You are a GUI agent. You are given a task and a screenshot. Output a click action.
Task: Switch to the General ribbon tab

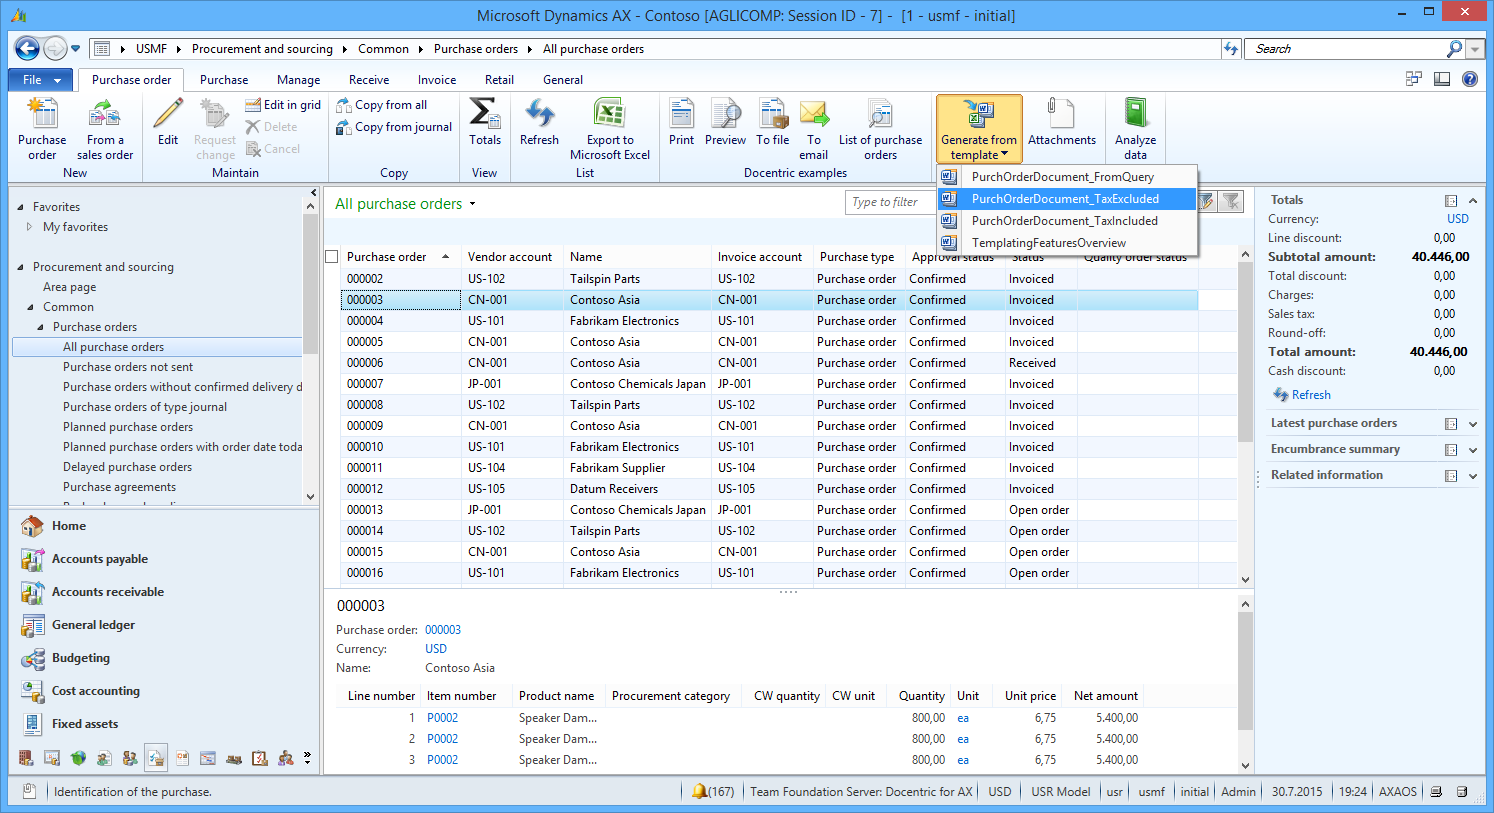pos(563,80)
